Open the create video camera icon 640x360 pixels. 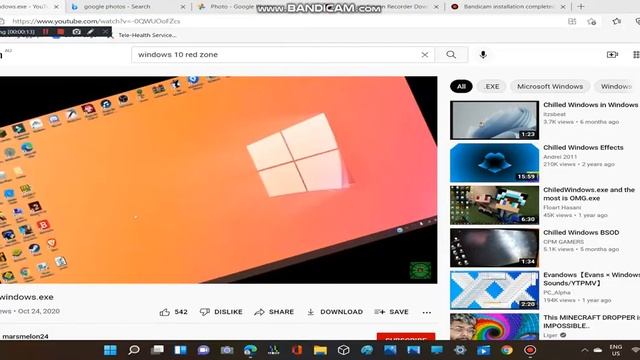click(x=612, y=55)
